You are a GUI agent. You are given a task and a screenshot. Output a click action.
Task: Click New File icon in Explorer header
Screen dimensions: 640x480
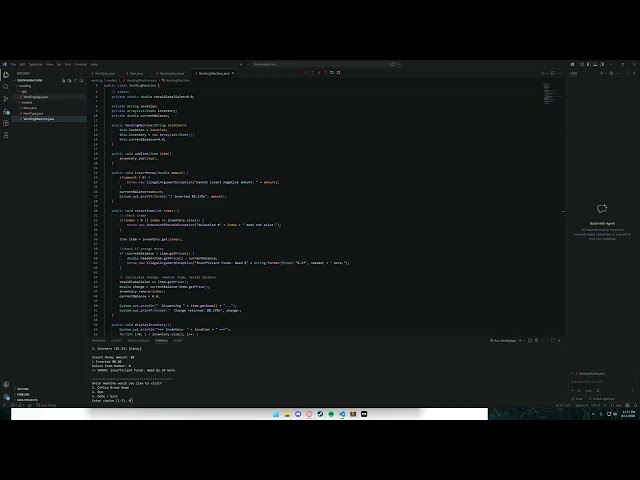tap(64, 80)
